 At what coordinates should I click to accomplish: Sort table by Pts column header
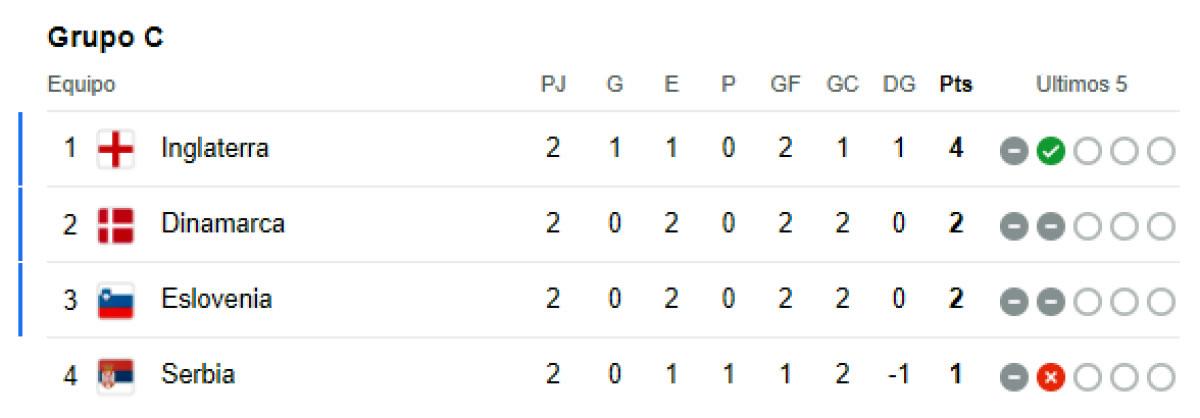tap(956, 85)
